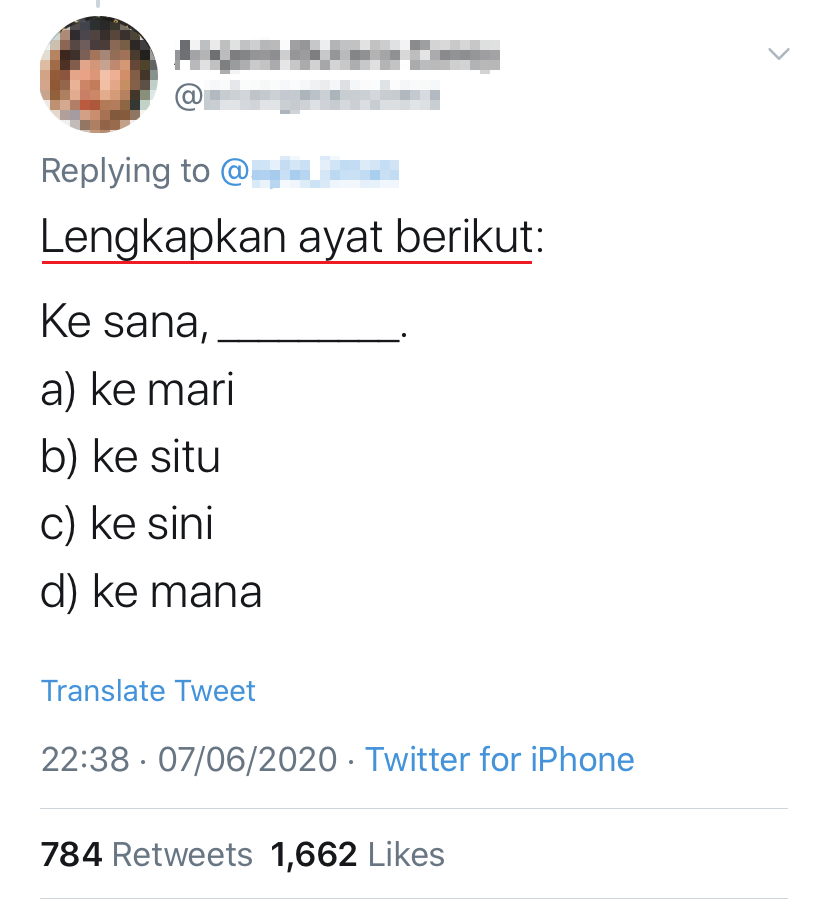
Task: View the 784 Retweets list
Action: (147, 855)
